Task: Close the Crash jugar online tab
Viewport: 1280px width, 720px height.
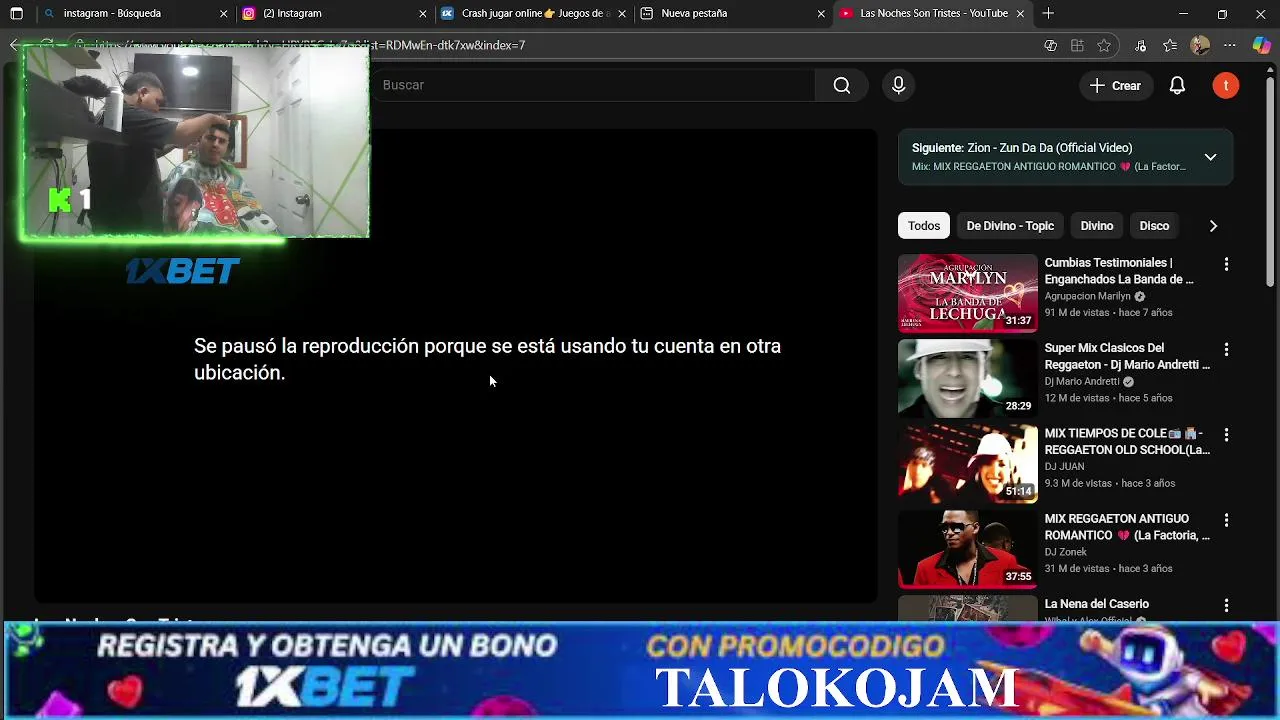Action: [622, 14]
